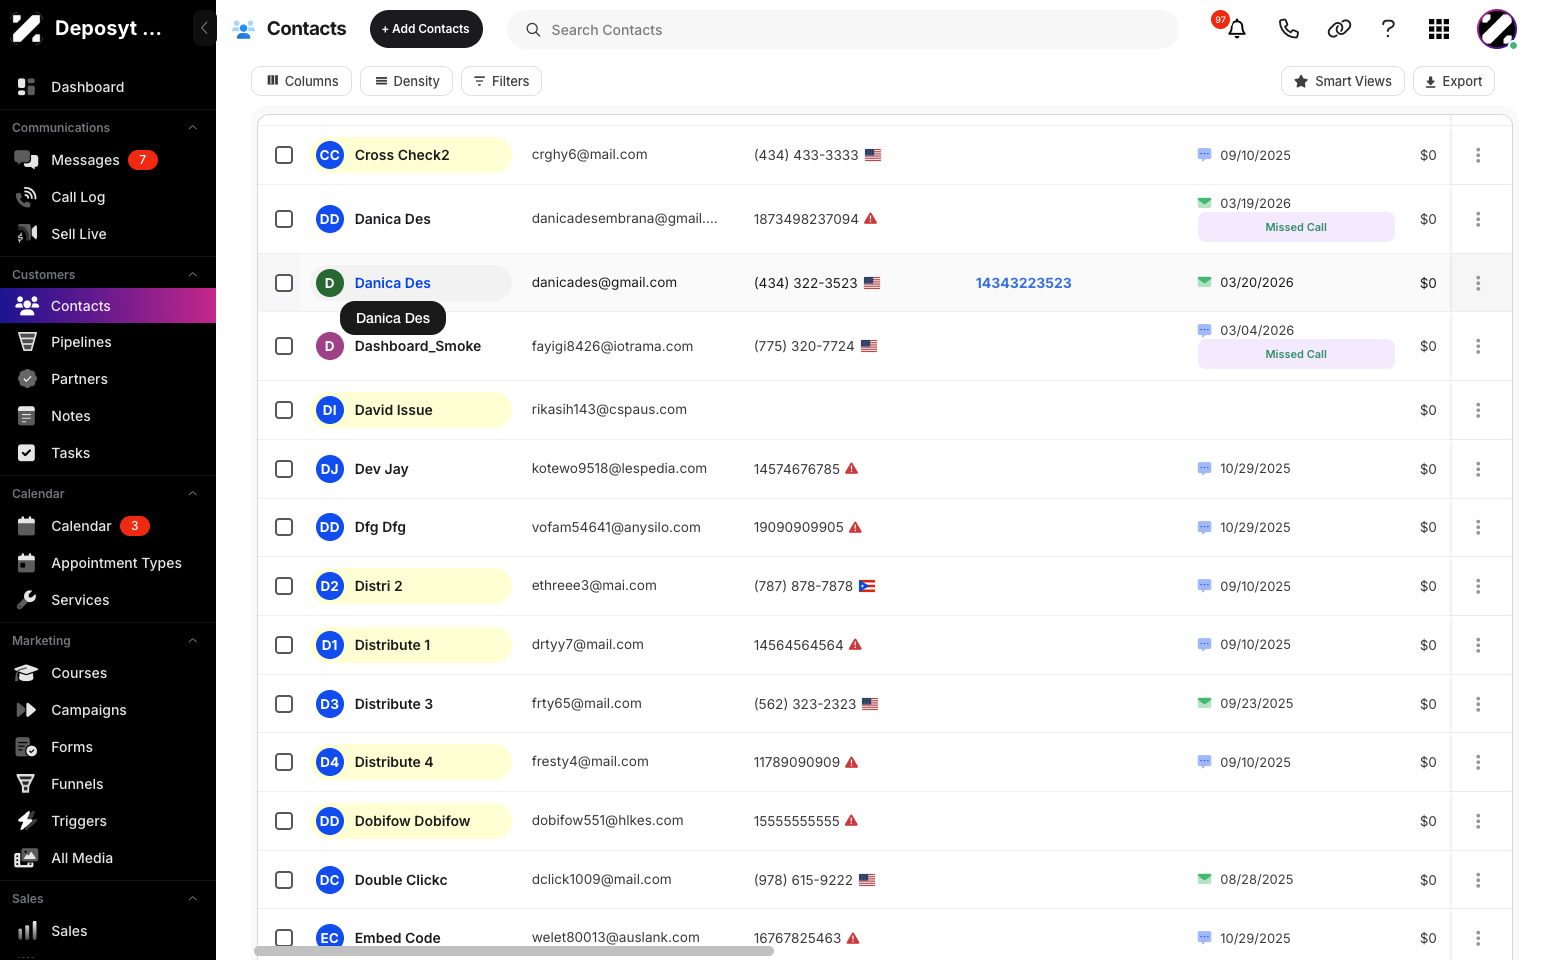Tick the checkbox for Dashboard_Smoke
The image size is (1541, 960).
284,346
